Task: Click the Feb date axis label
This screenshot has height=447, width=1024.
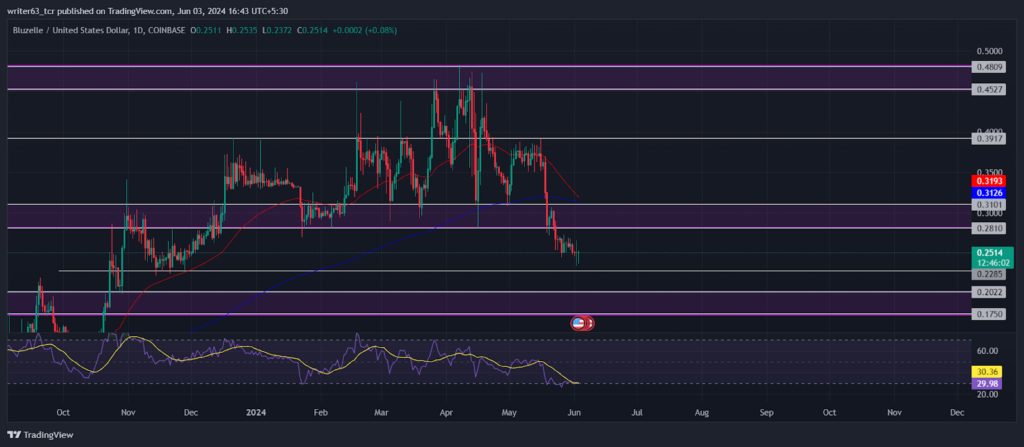Action: (x=320, y=413)
